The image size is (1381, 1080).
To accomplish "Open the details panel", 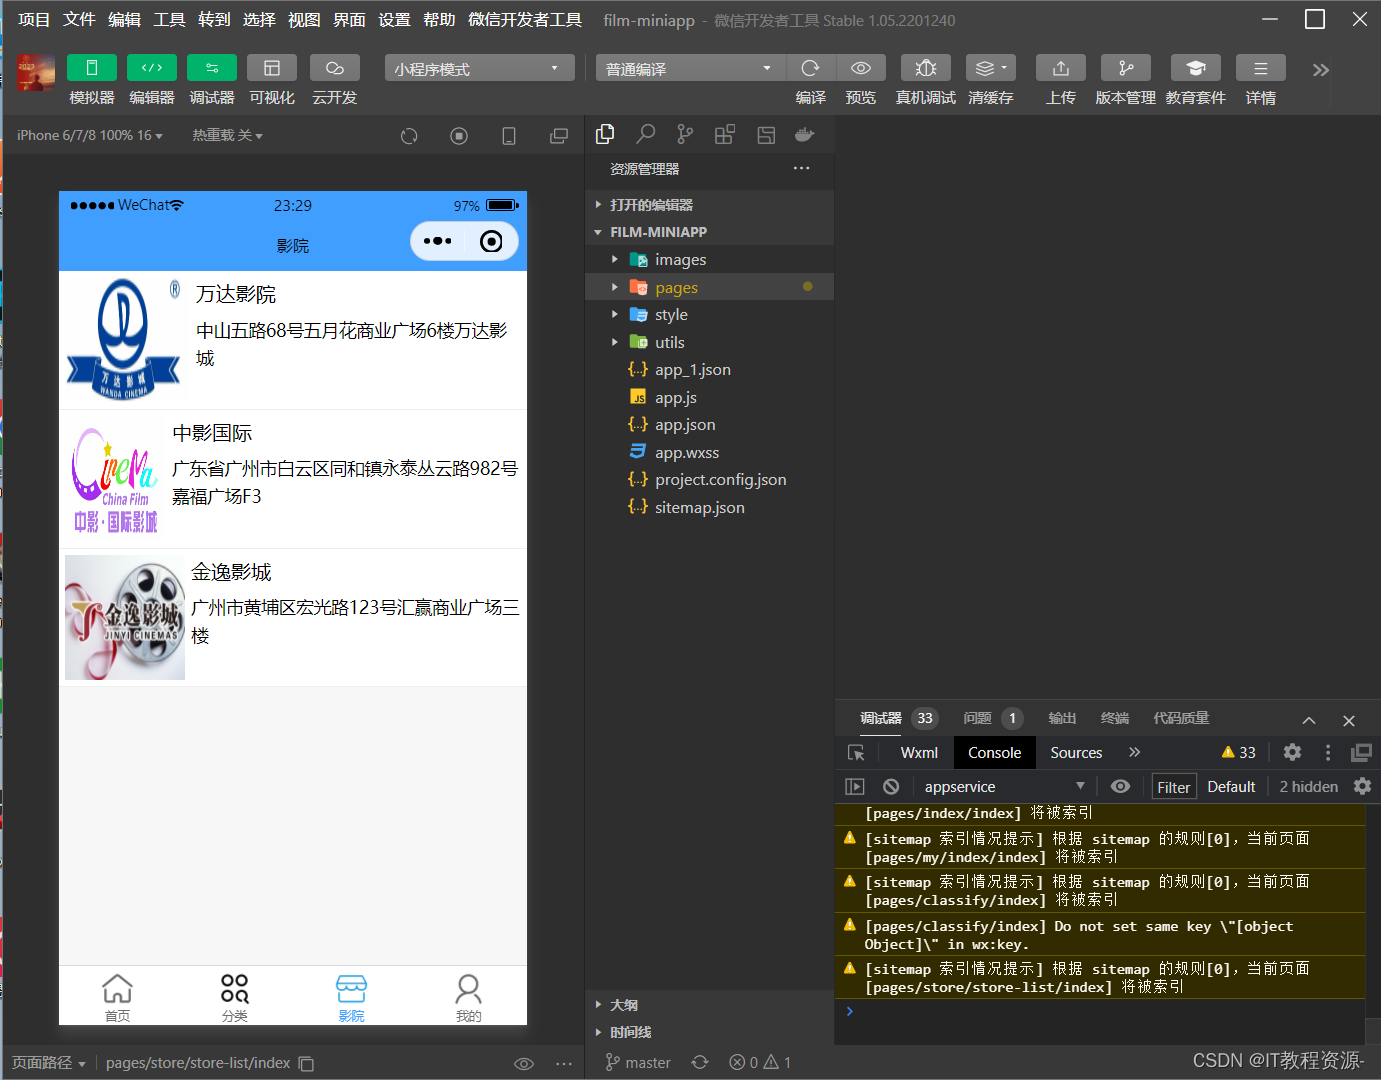I will tap(1261, 68).
